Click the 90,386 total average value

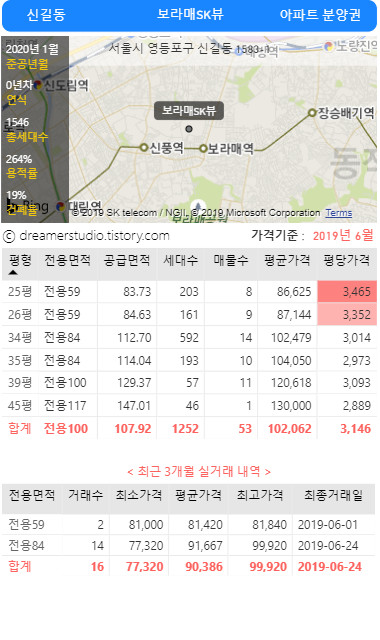[204, 567]
